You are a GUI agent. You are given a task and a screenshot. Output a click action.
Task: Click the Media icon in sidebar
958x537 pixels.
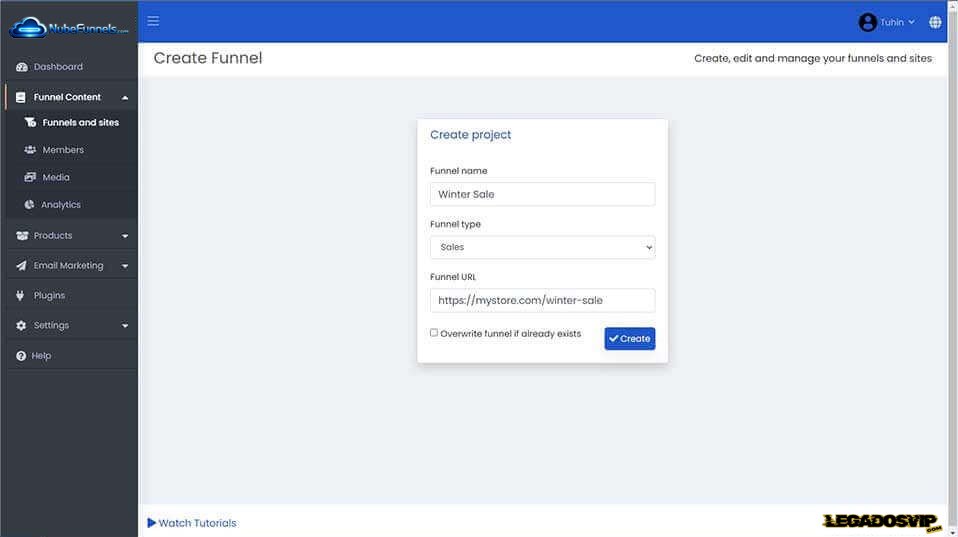[x=30, y=177]
